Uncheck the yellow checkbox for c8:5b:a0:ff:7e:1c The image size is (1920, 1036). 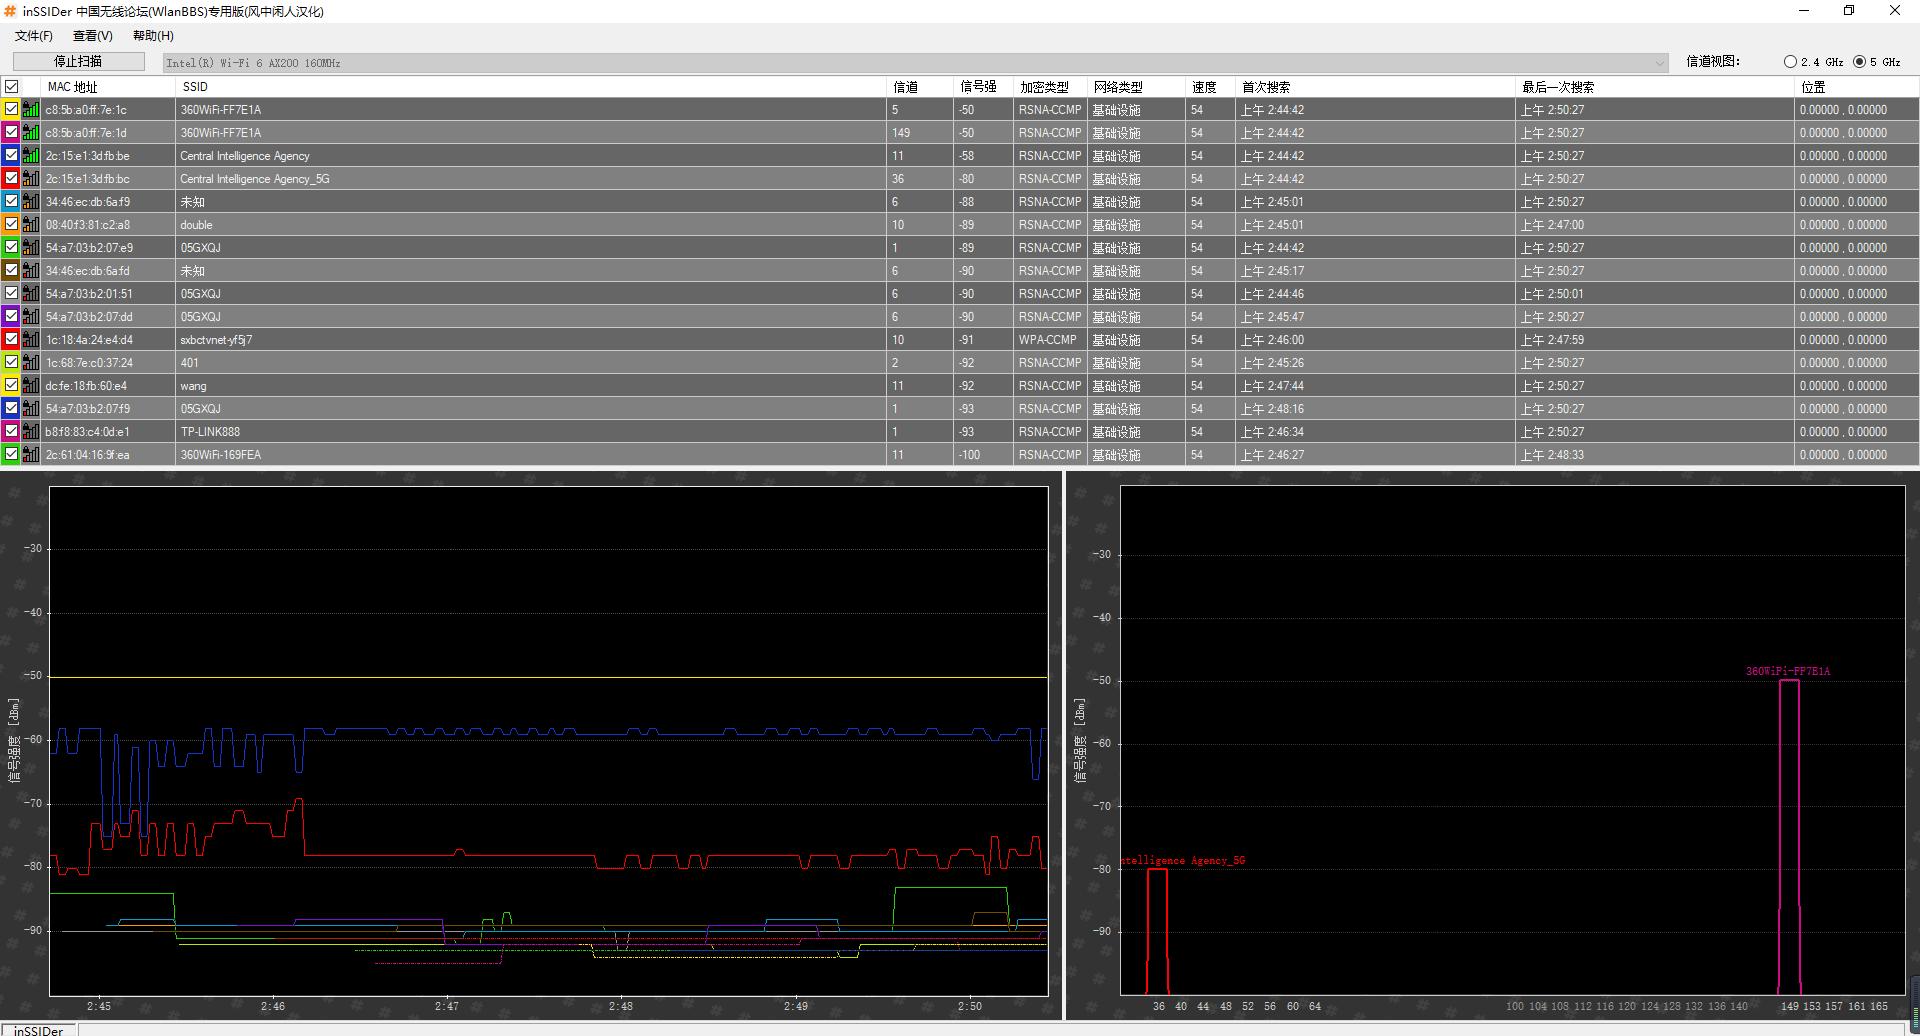coord(12,110)
